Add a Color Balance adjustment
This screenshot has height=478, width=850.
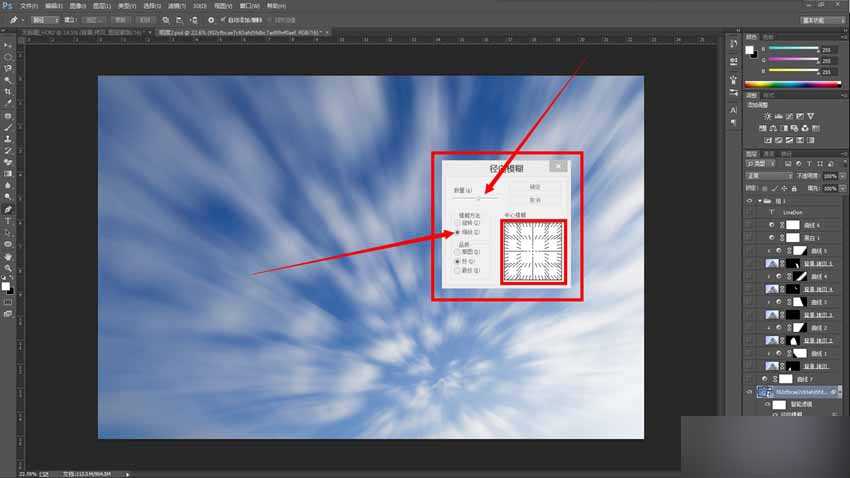point(774,128)
